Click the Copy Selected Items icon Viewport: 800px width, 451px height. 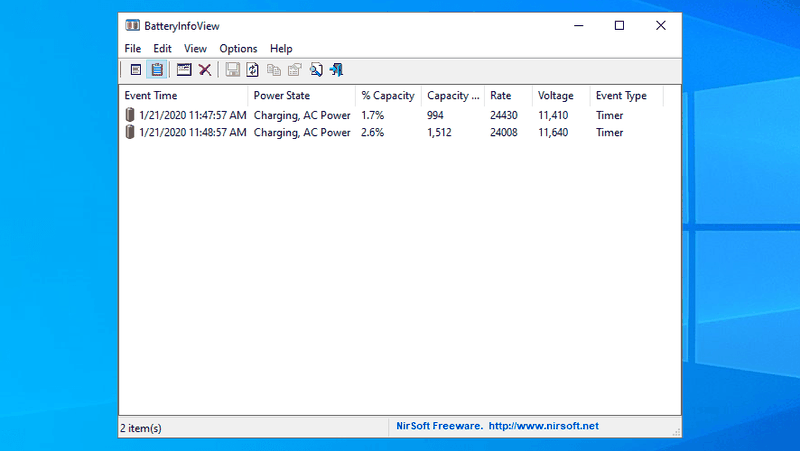click(274, 70)
